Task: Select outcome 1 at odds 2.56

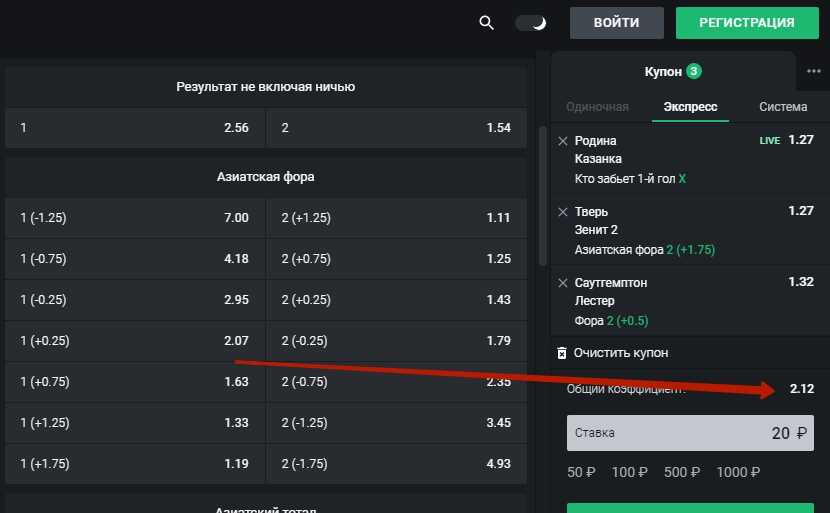Action: pos(135,128)
